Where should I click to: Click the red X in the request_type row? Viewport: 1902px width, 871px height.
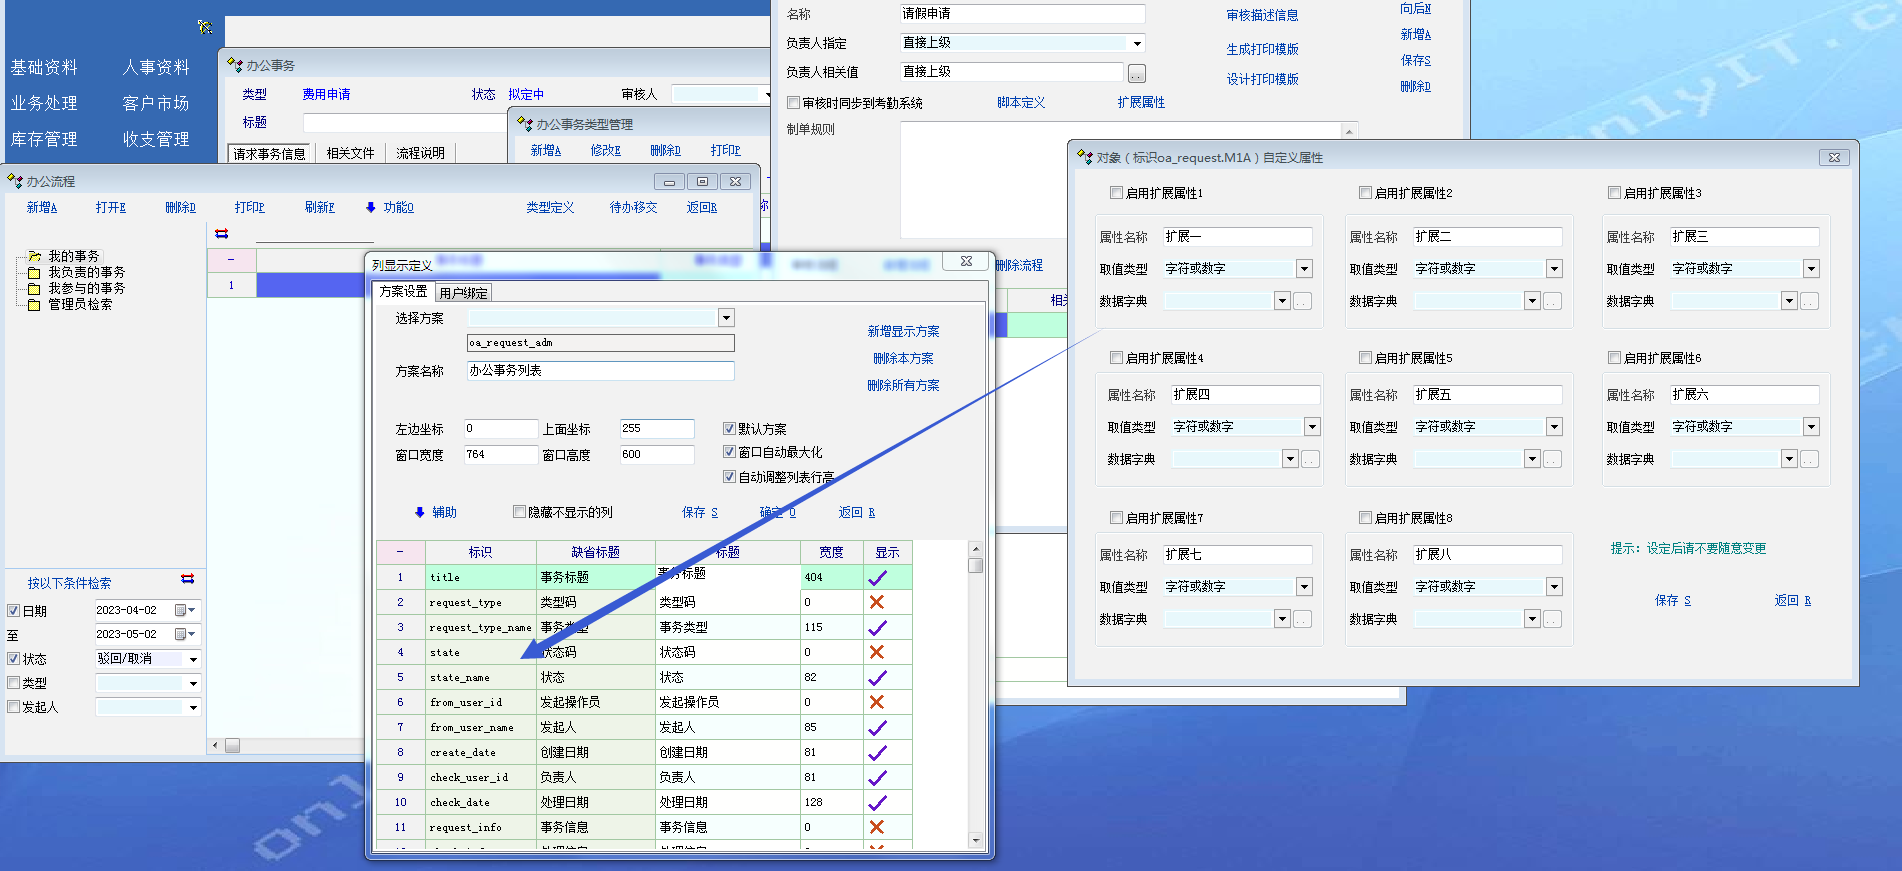(877, 602)
